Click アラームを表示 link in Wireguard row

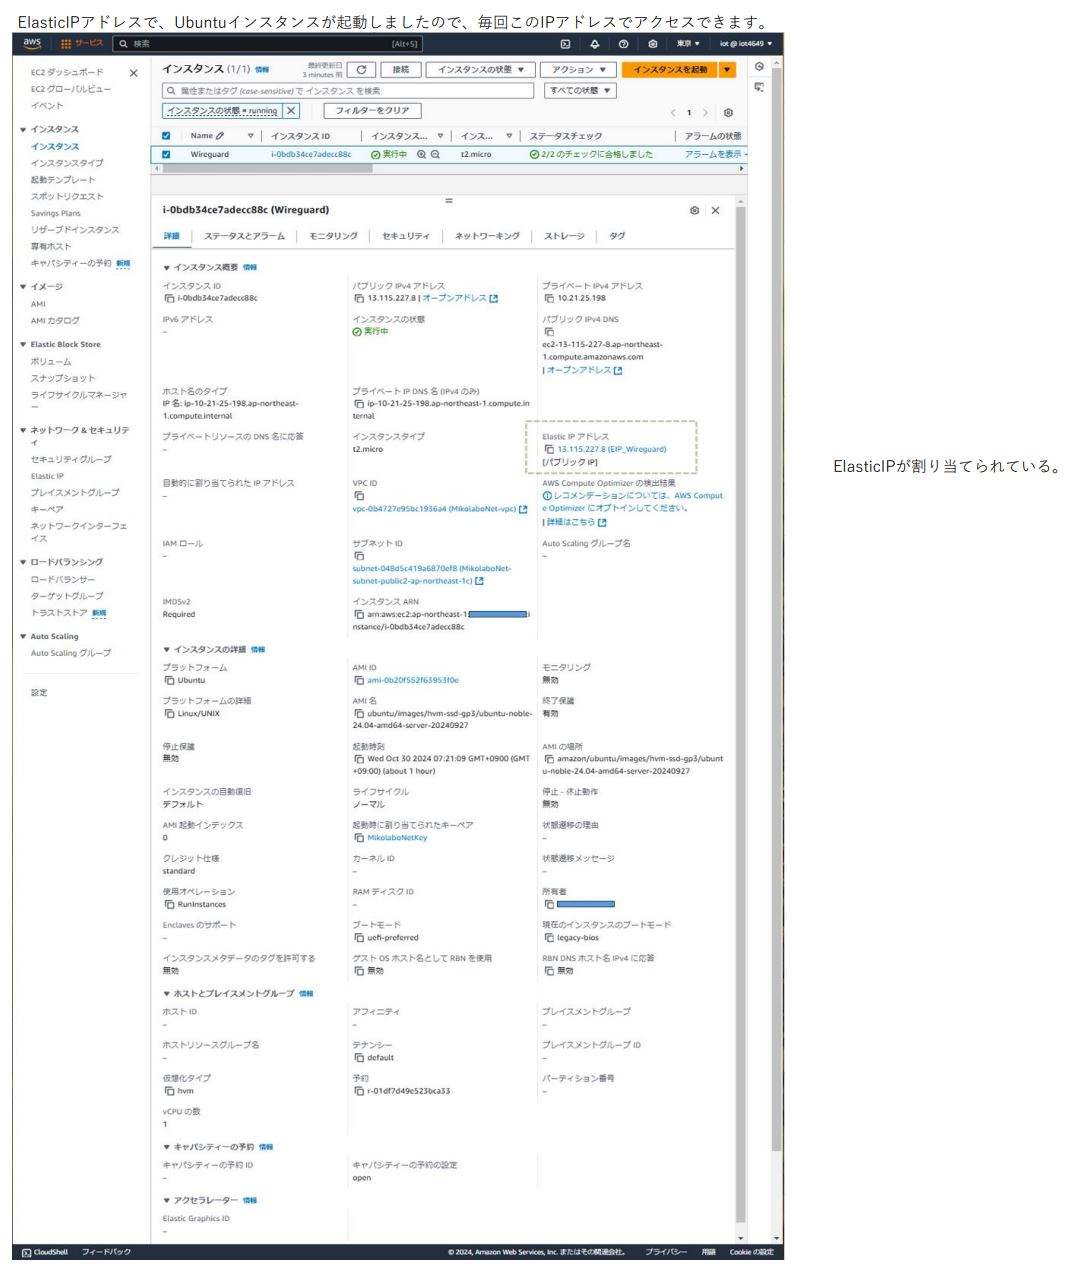[713, 155]
